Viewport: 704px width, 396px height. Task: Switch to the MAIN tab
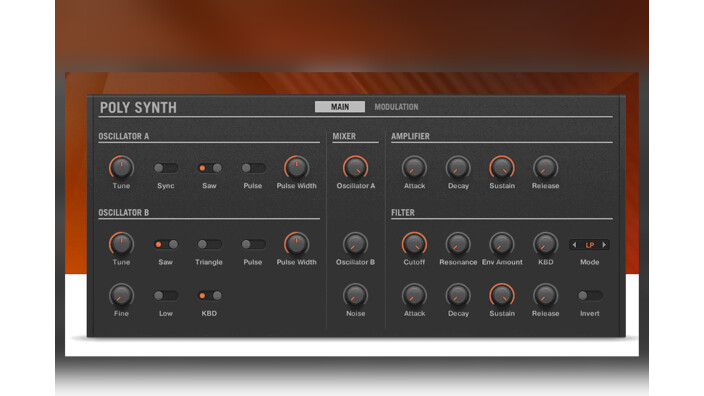click(340, 107)
